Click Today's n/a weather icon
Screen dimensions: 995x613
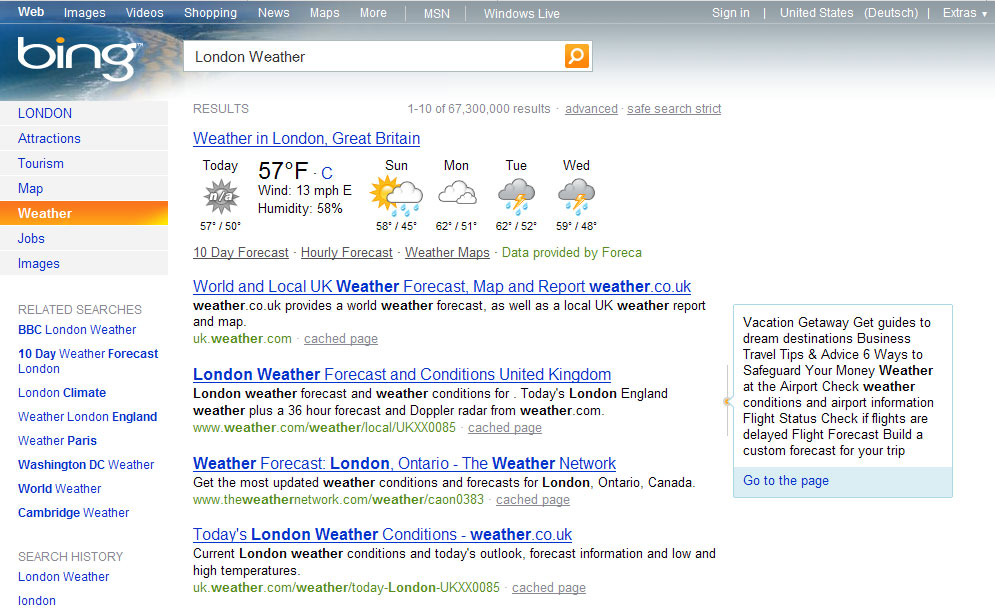pos(221,196)
